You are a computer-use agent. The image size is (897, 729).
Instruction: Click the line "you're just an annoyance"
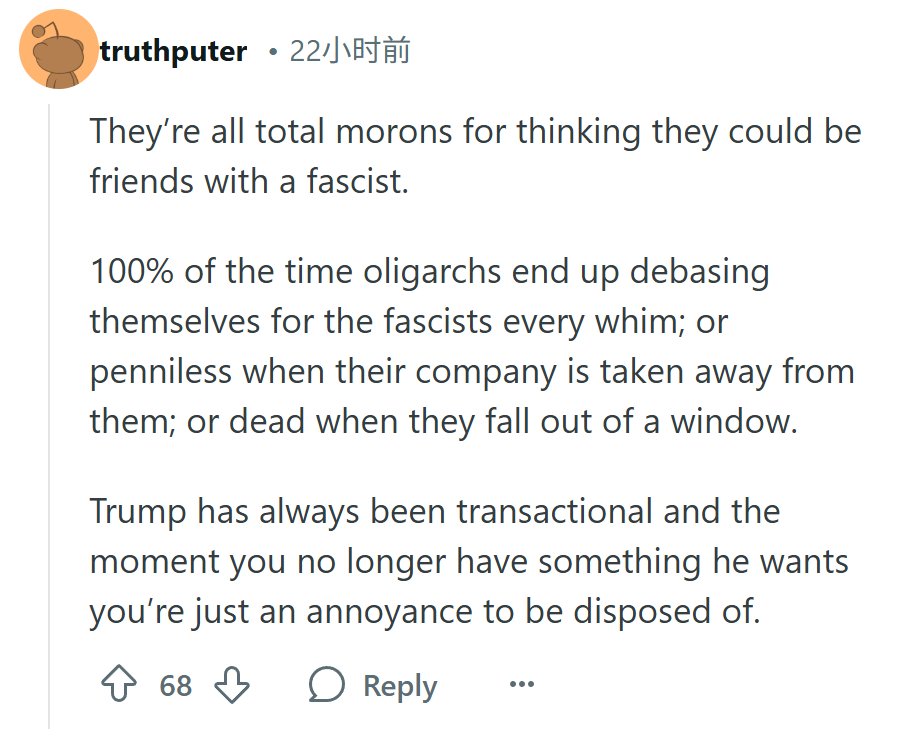[x=425, y=612]
